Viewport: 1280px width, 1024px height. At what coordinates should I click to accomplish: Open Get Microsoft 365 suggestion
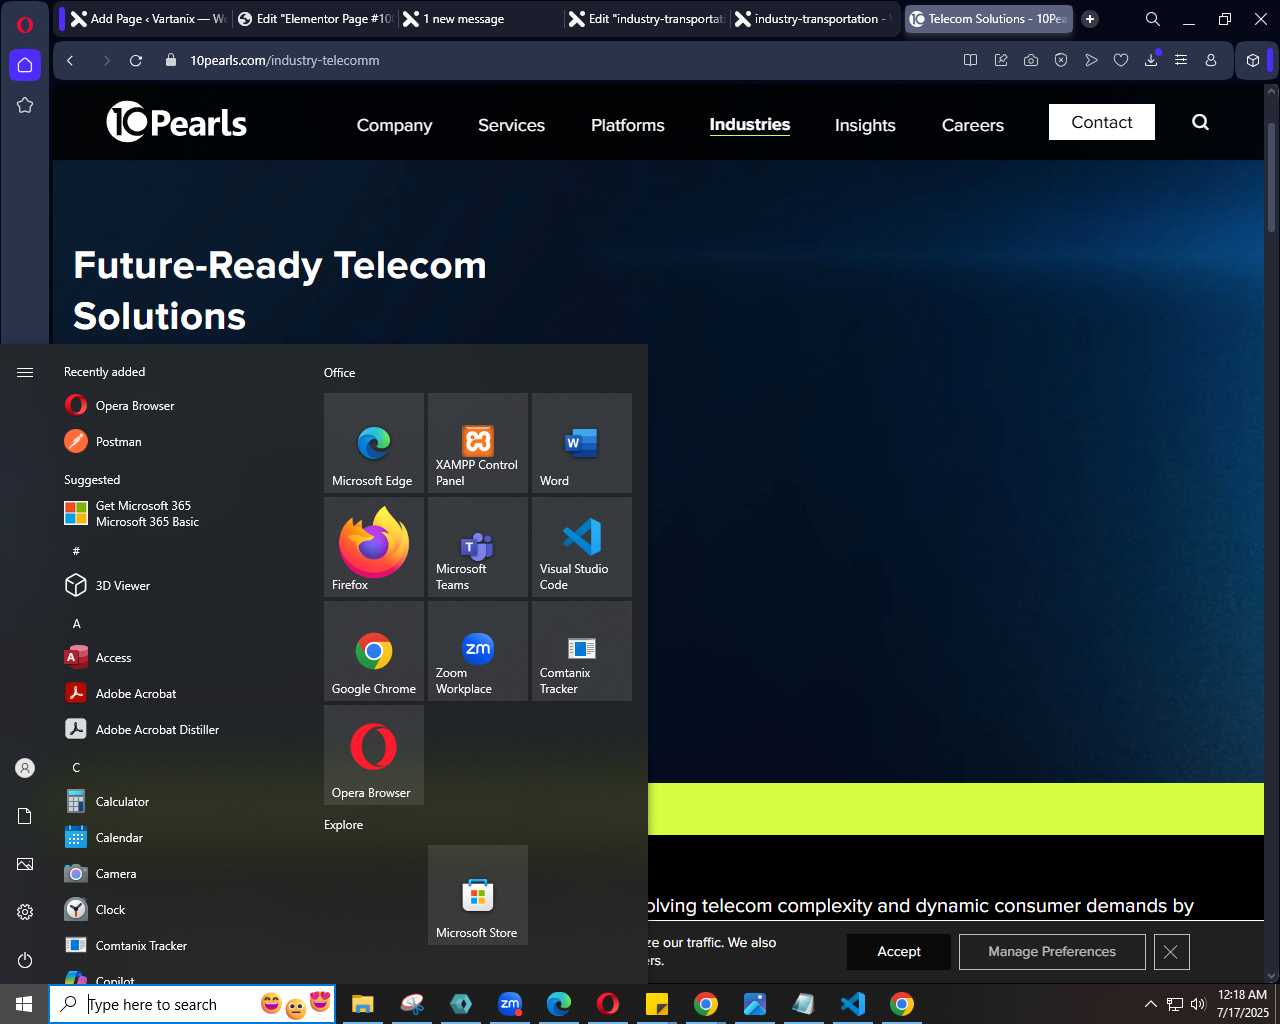click(x=180, y=513)
